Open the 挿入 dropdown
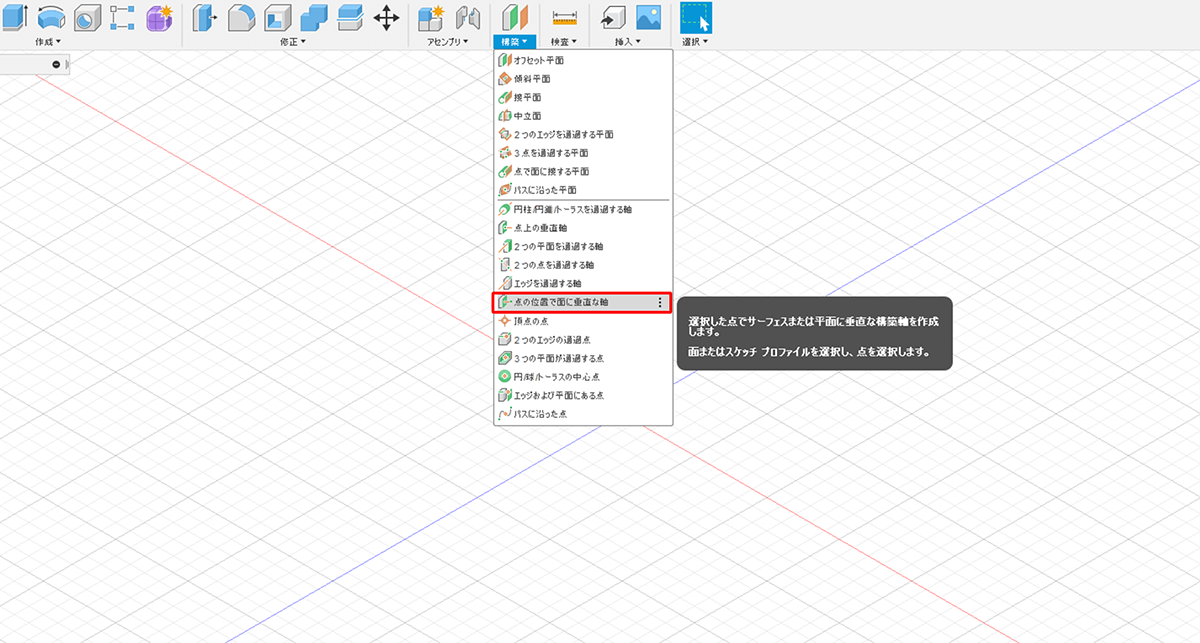This screenshot has width=1200, height=643. (629, 42)
